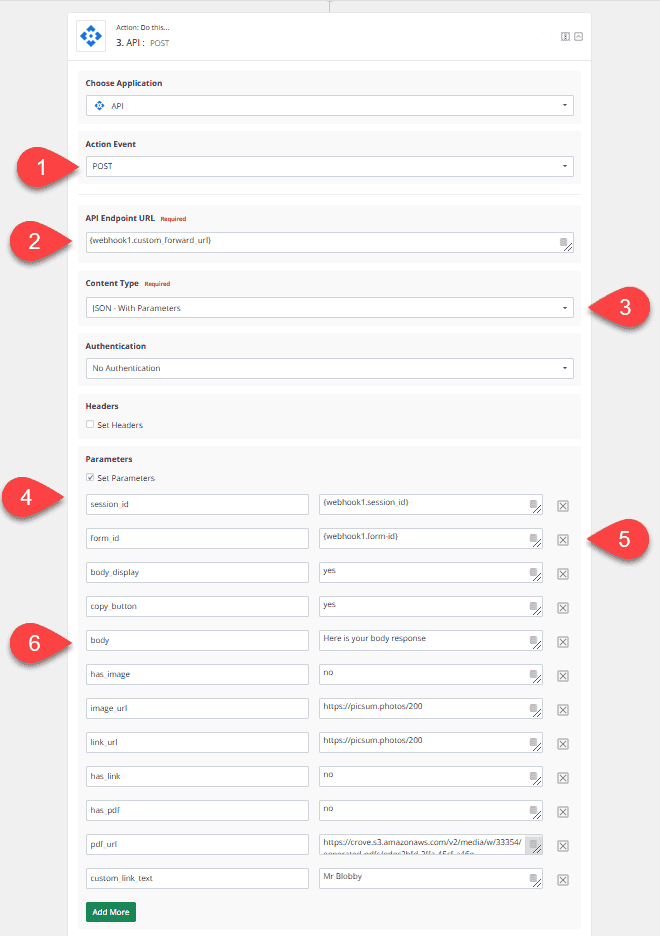The height and width of the screenshot is (936, 660).
Task: Remove the custom_link_text parameter row
Action: pyautogui.click(x=563, y=880)
